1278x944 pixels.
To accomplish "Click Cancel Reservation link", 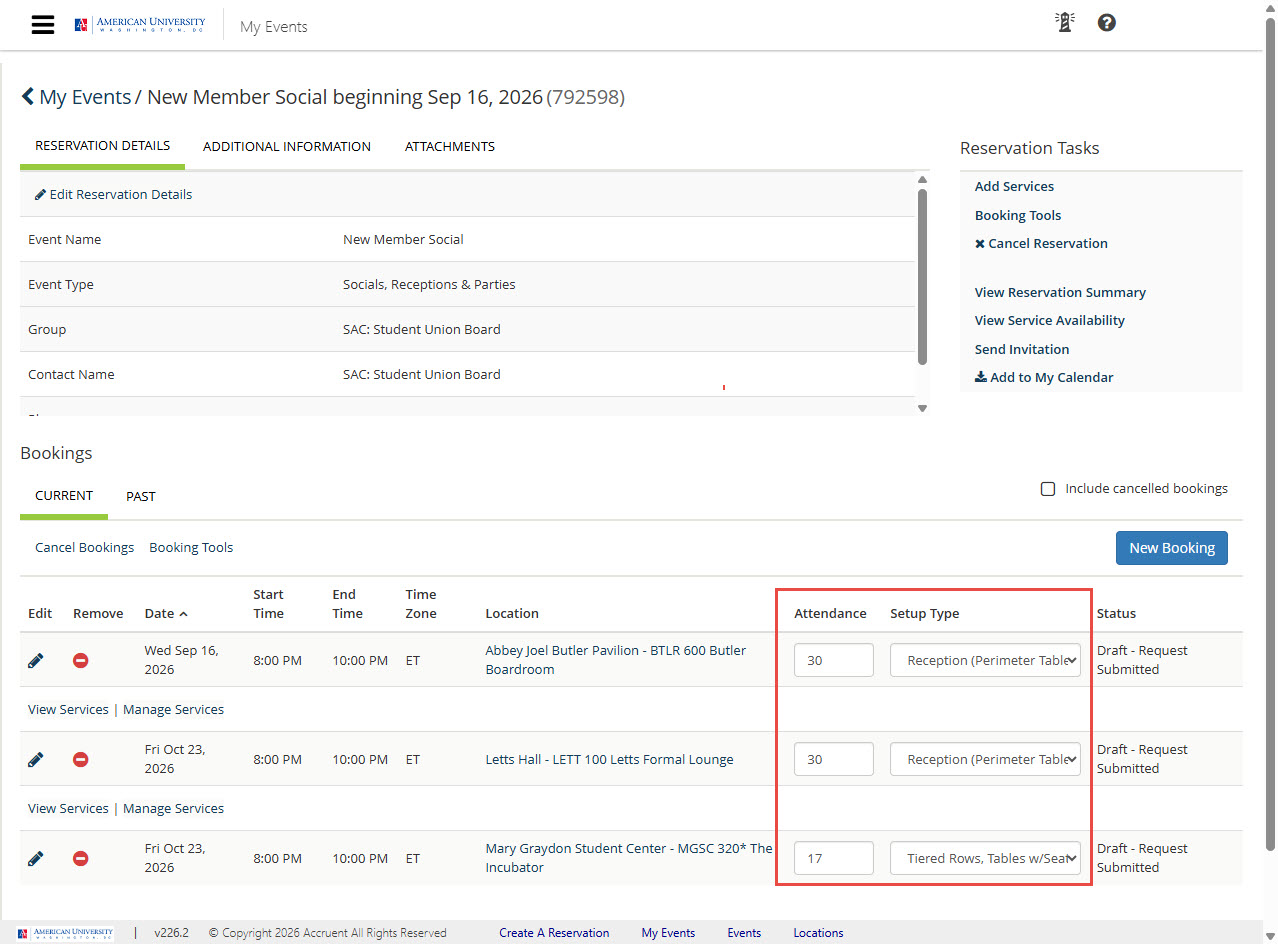I will pyautogui.click(x=1041, y=243).
